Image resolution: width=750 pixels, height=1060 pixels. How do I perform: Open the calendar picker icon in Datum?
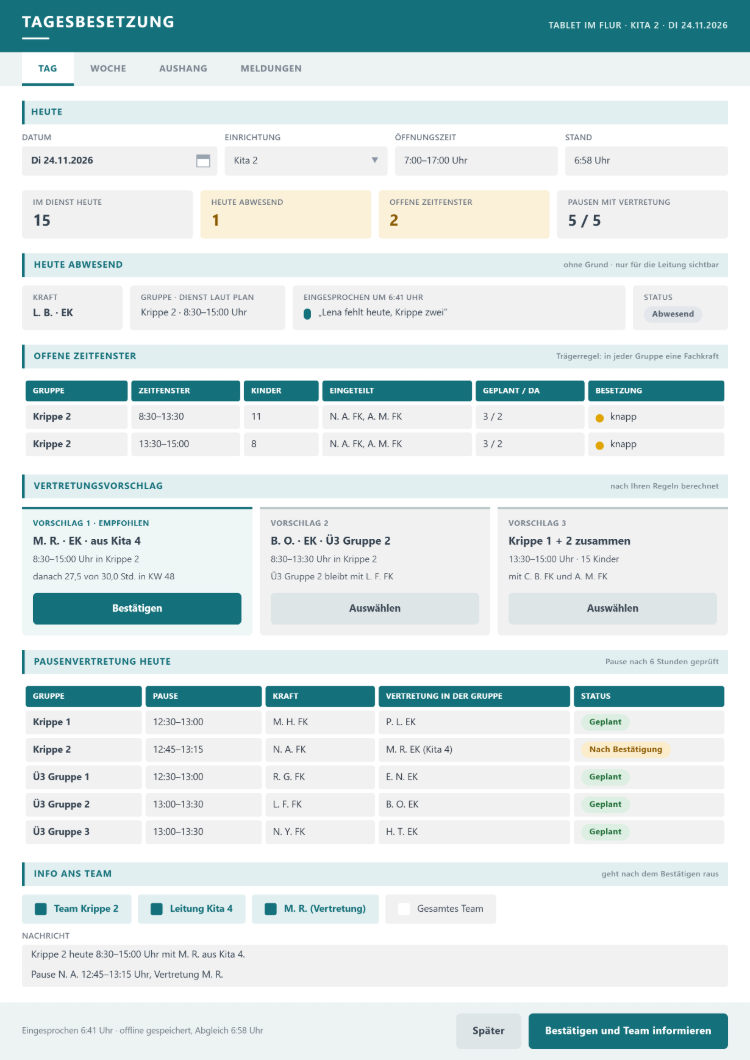coord(203,161)
